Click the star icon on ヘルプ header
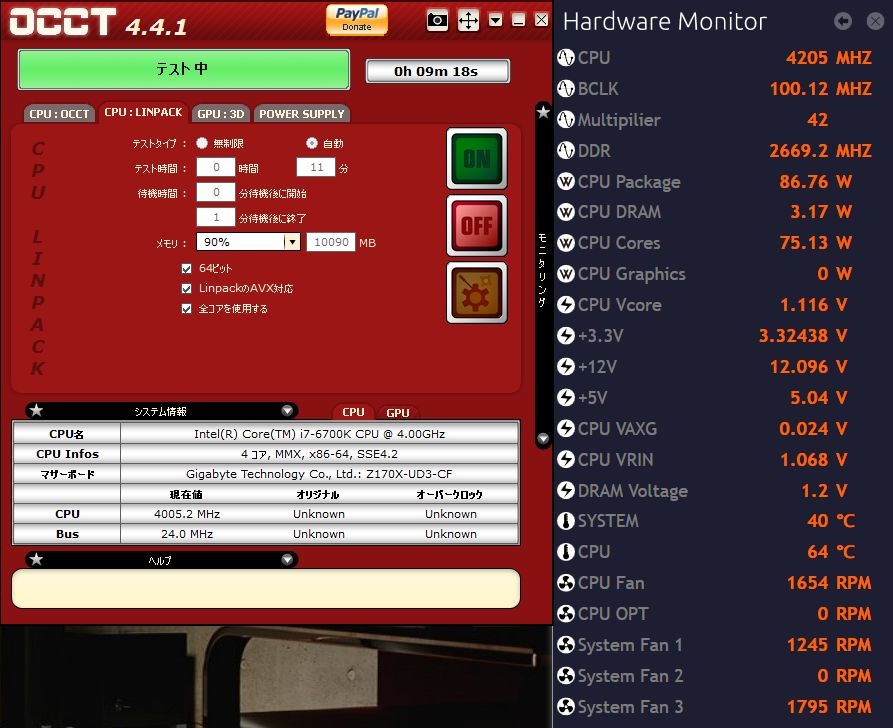Image resolution: width=893 pixels, height=728 pixels. pos(36,559)
